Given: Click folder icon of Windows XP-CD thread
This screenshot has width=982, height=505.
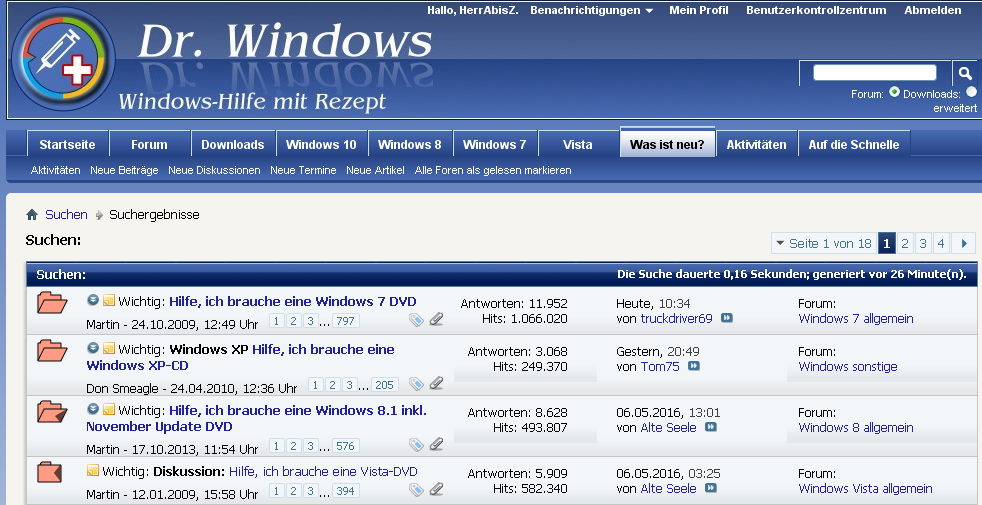Looking at the screenshot, I should 52,350.
